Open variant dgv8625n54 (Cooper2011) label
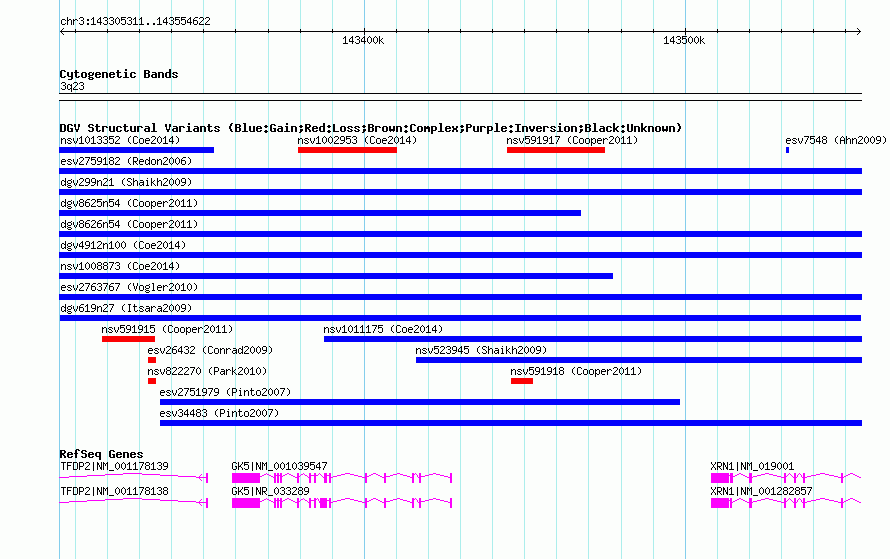Screen dimensions: 890x559 pyautogui.click(x=129, y=203)
